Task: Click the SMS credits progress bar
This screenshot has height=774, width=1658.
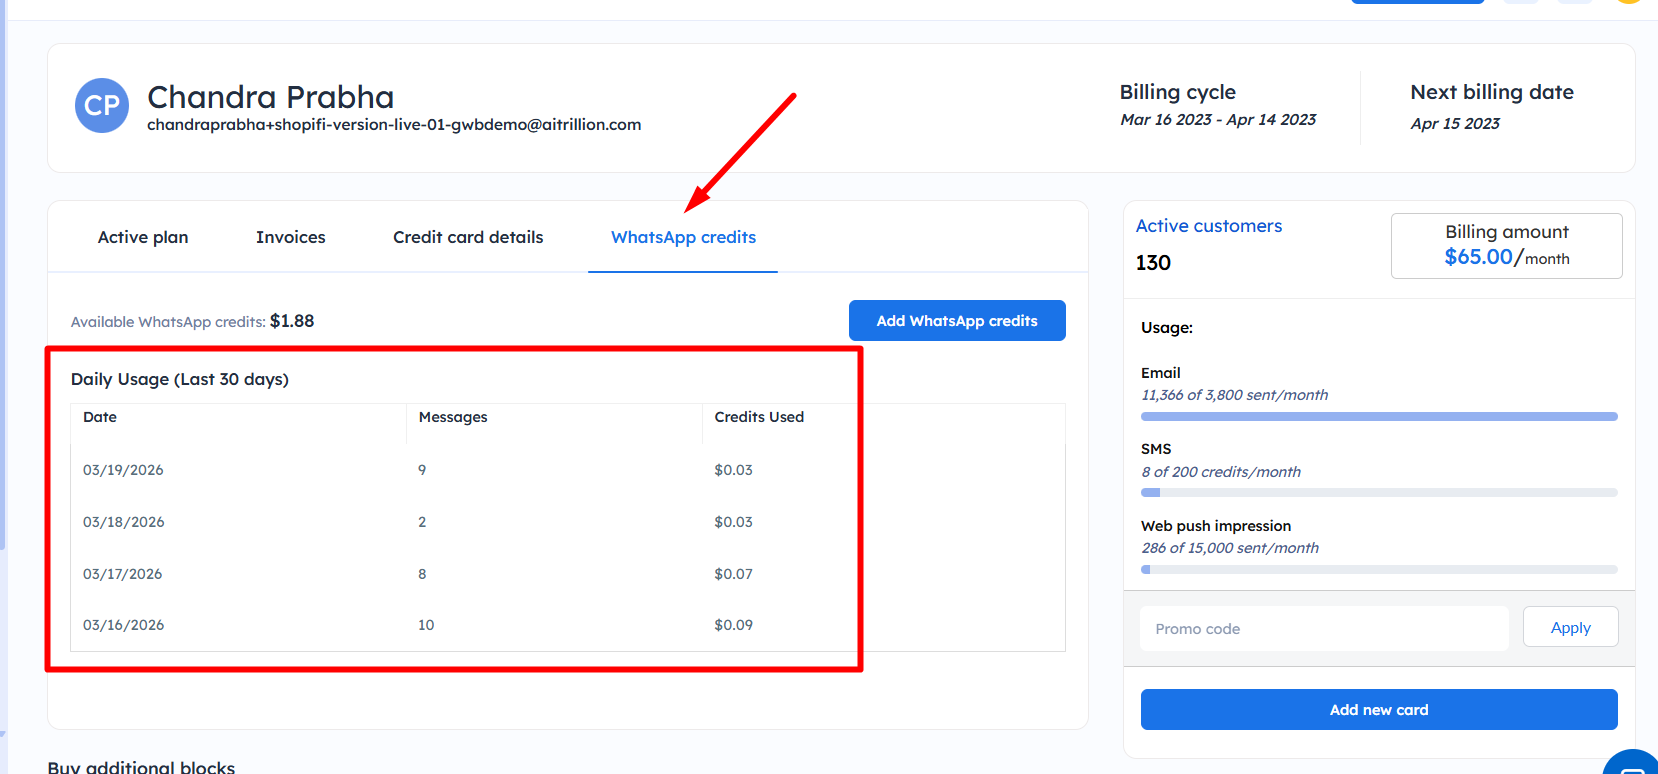Action: click(x=1378, y=493)
